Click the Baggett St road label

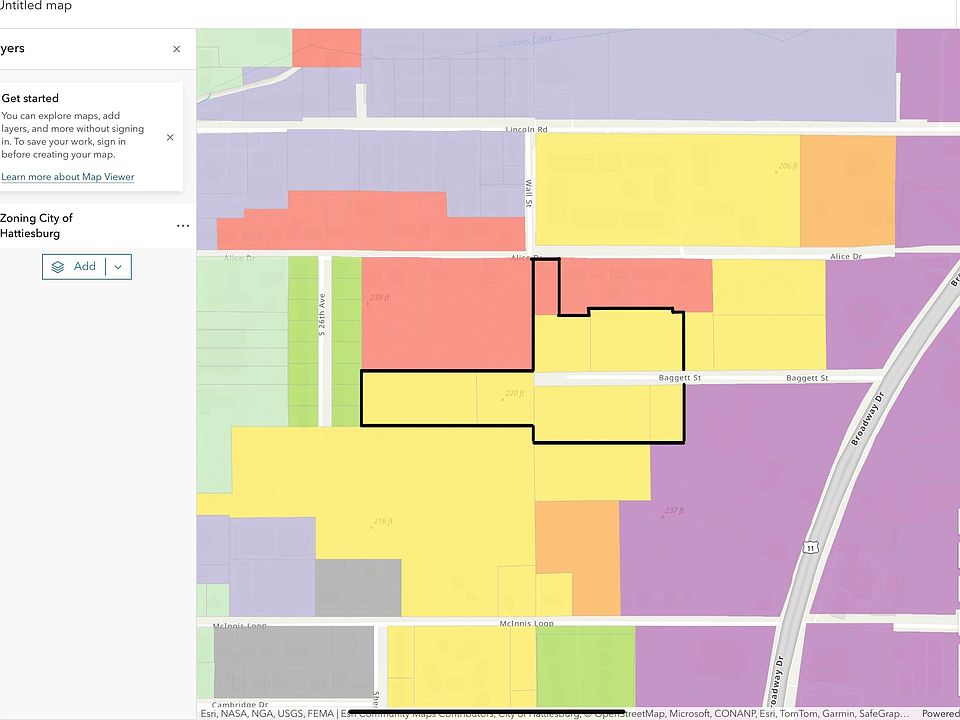pos(680,378)
